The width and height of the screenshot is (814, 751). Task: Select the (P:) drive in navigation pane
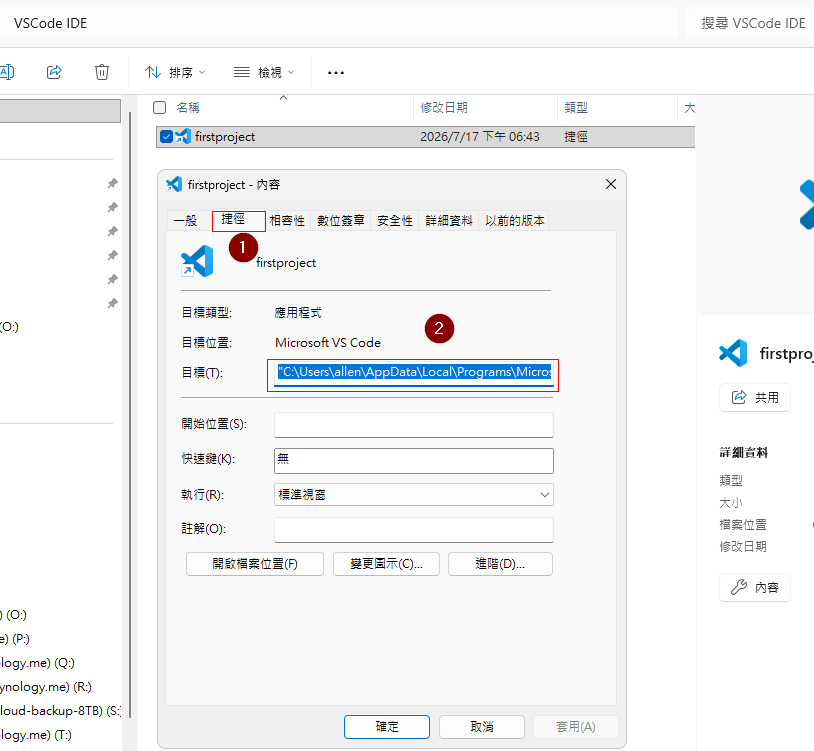click(x=15, y=638)
